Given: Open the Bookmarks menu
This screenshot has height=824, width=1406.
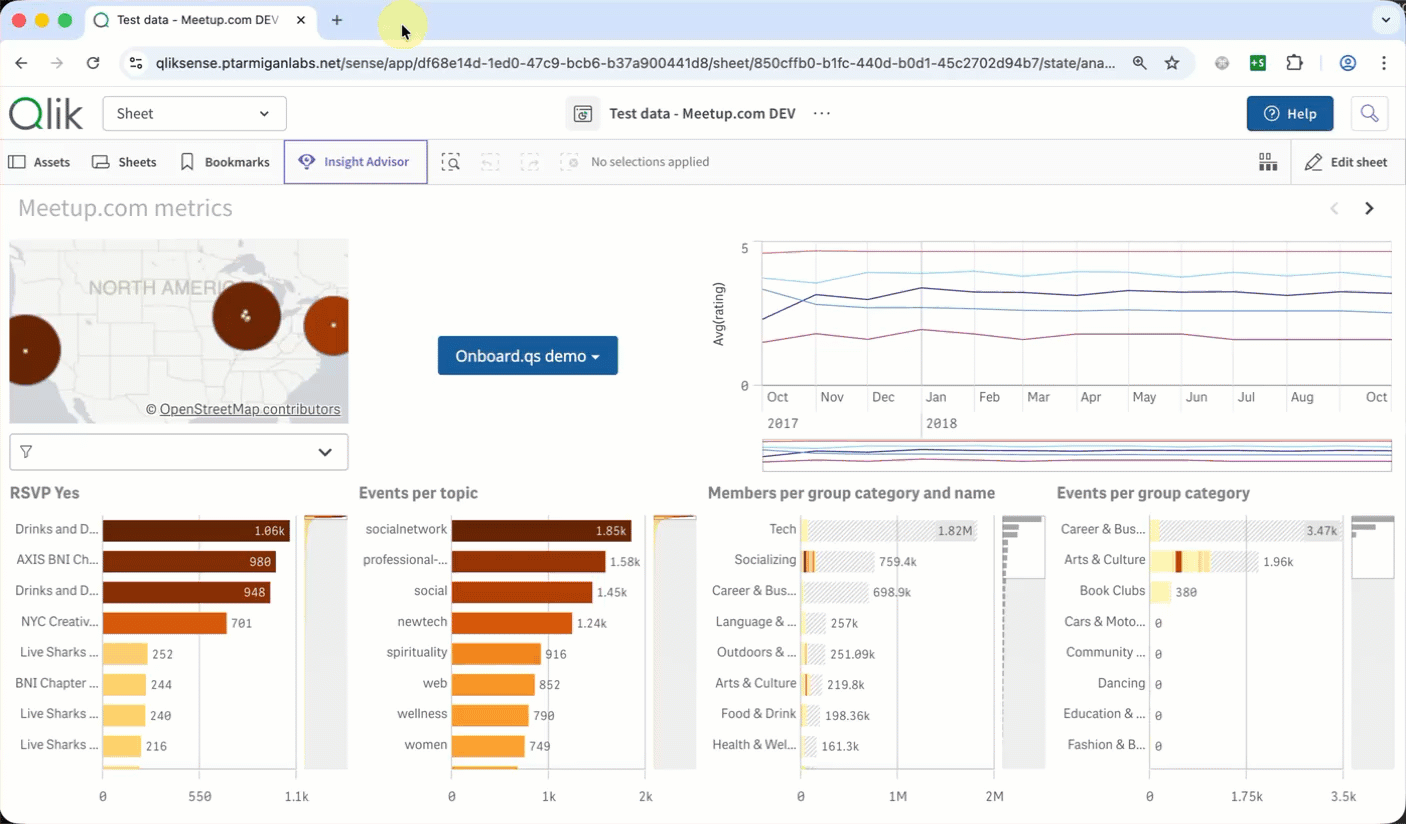Looking at the screenshot, I should click(225, 162).
